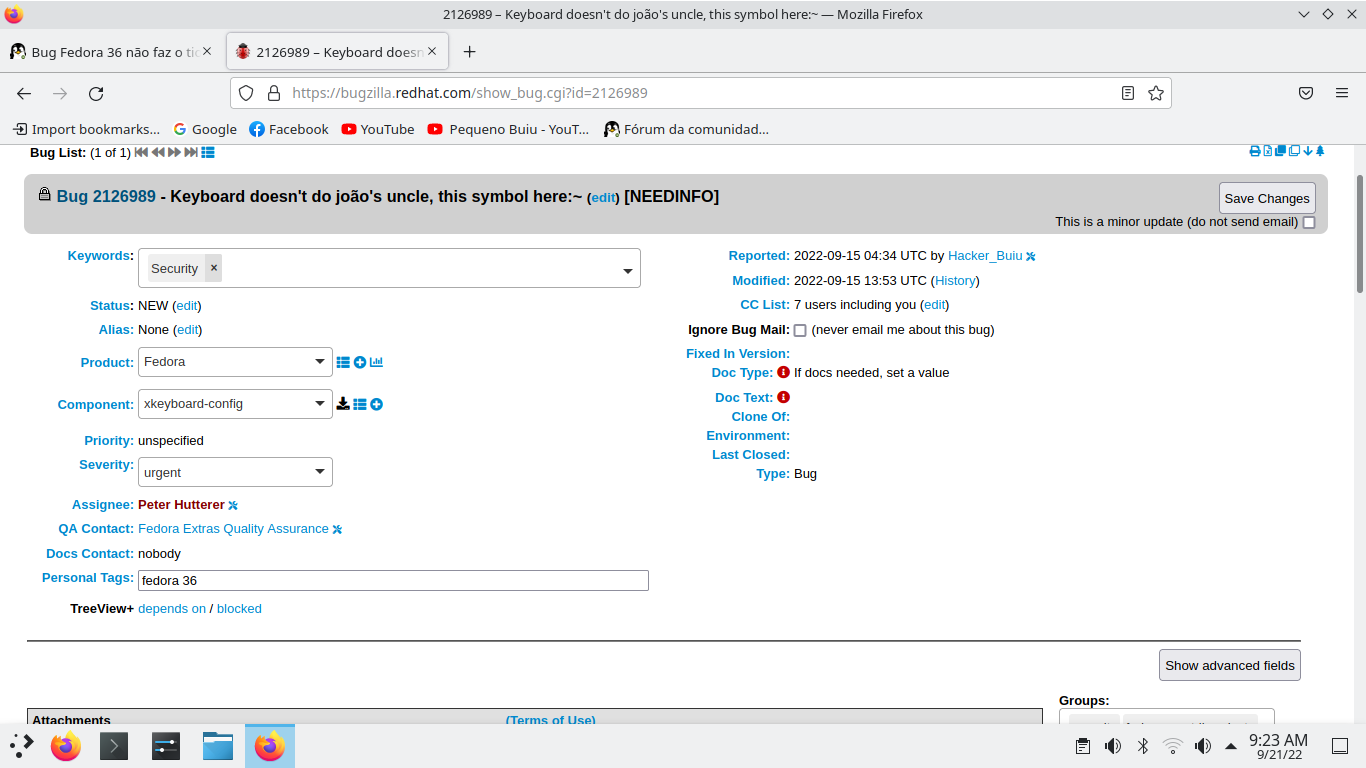The width and height of the screenshot is (1366, 768).
Task: Toggle Firefox reader view icon
Action: coord(1128,93)
